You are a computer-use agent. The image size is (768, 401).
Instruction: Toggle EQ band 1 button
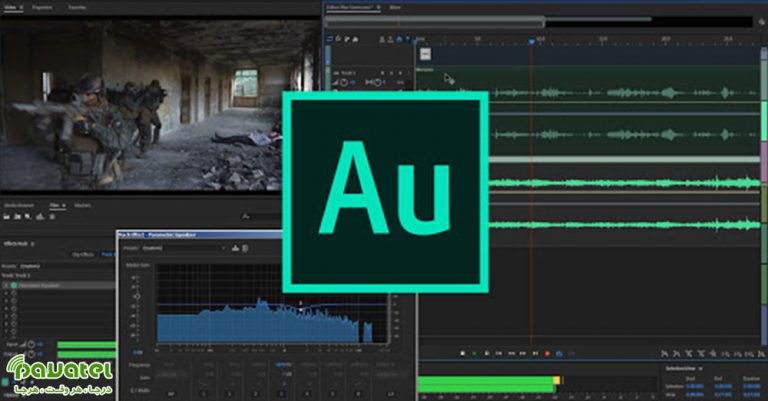tap(230, 394)
